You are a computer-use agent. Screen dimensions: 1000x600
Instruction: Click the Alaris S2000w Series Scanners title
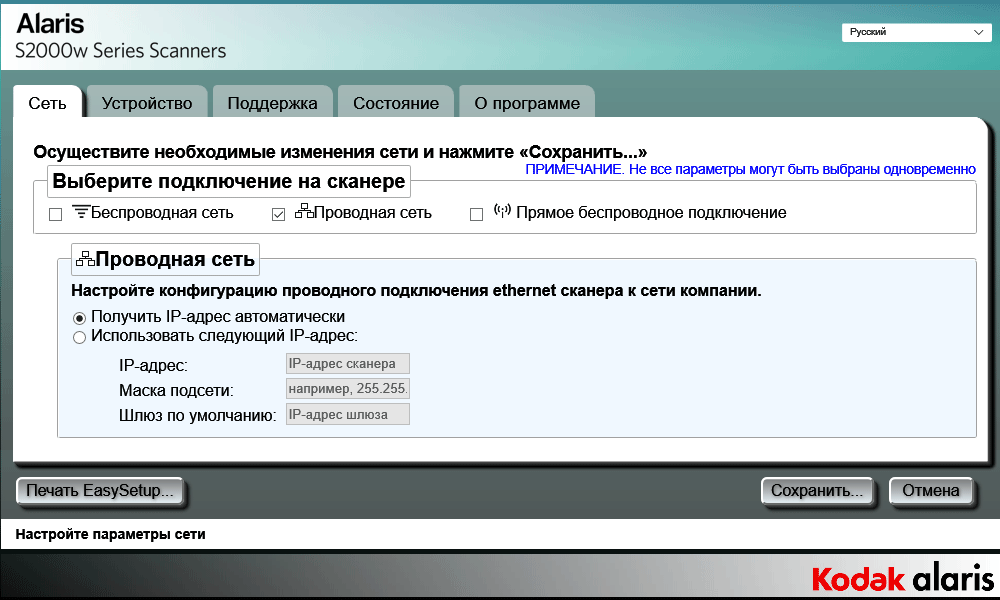click(121, 36)
